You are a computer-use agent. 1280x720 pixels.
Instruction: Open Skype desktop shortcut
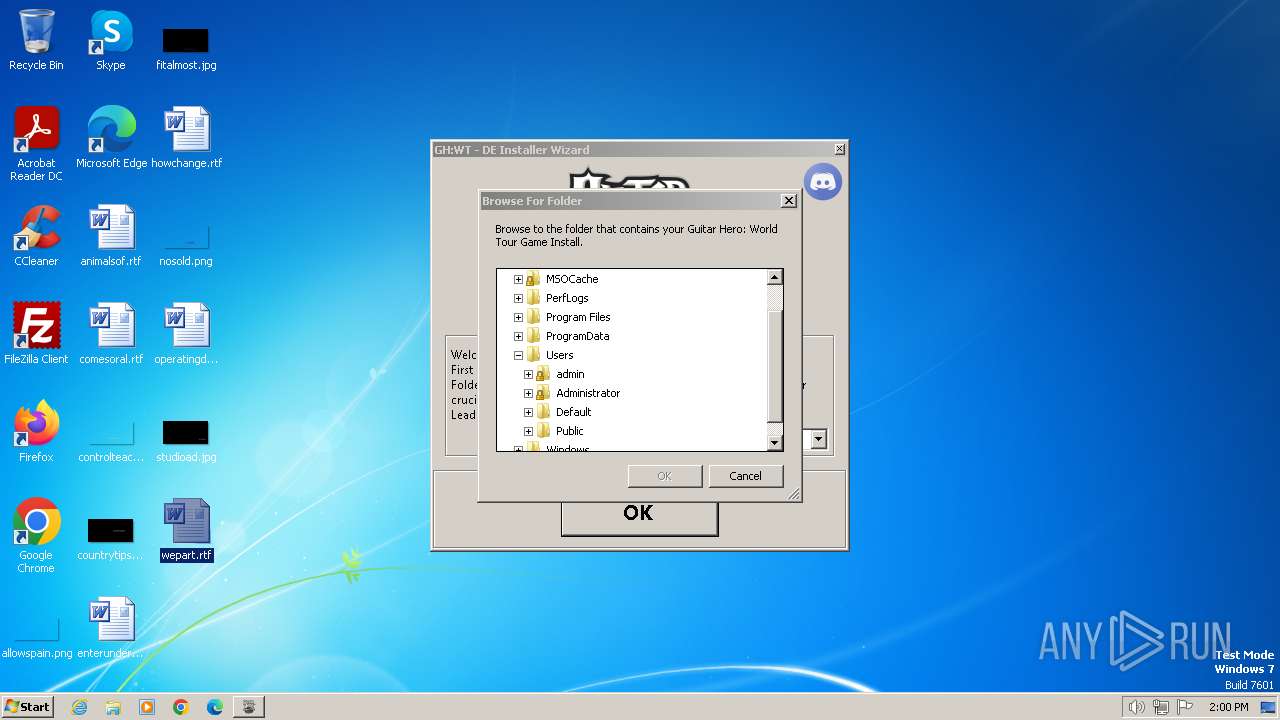click(110, 41)
